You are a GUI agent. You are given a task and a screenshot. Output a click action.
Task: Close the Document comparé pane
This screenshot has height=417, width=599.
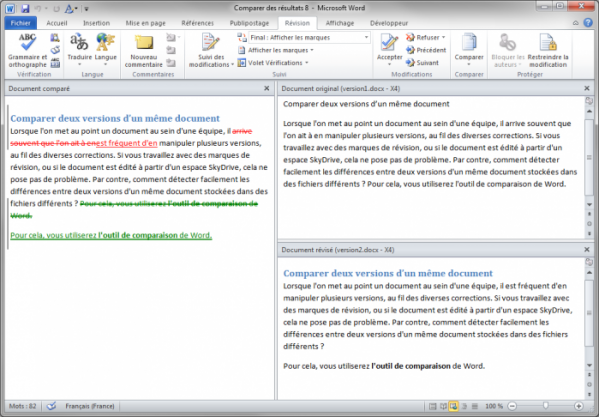pyautogui.click(x=267, y=88)
